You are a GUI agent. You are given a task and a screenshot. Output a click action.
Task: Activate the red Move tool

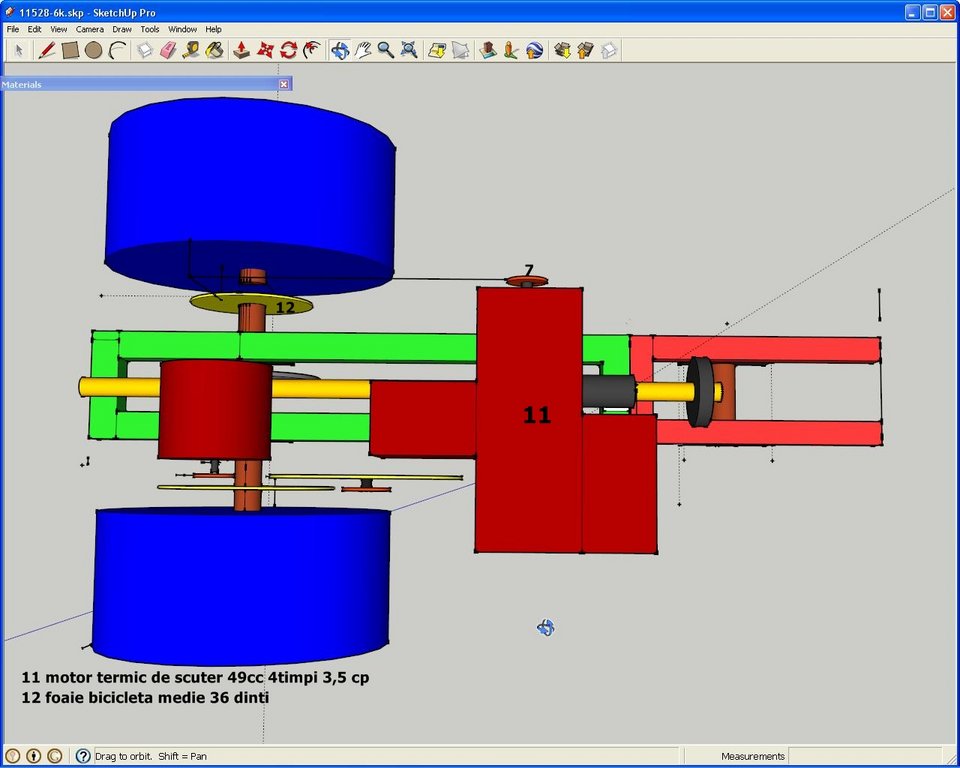pyautogui.click(x=265, y=50)
